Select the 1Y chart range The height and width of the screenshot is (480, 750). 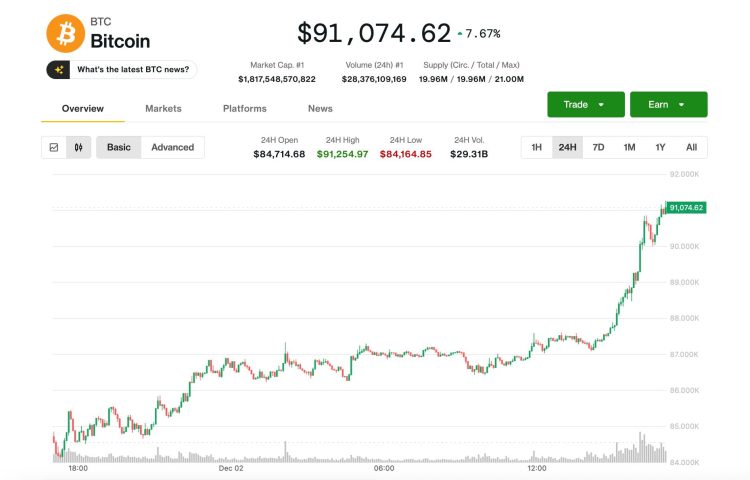pyautogui.click(x=660, y=147)
